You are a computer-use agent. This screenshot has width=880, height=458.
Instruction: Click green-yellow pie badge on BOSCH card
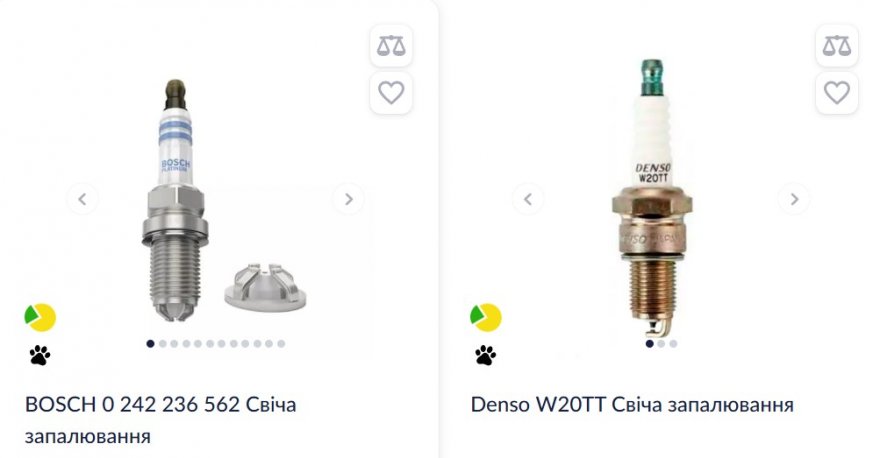pos(40,317)
